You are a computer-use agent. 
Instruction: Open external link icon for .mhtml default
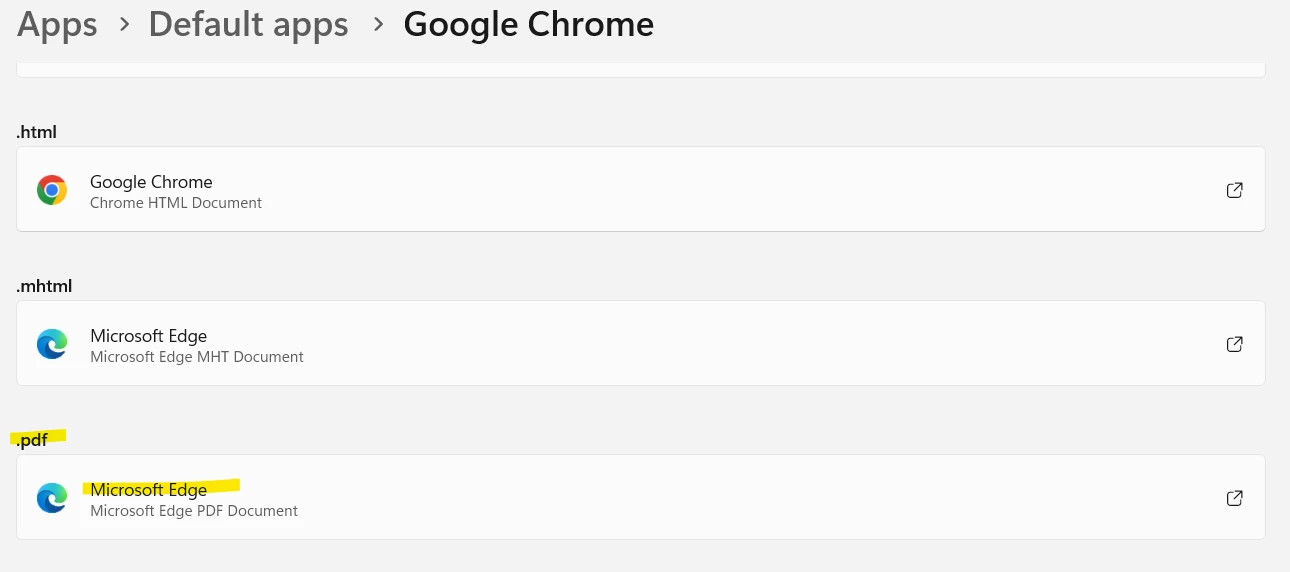(x=1234, y=344)
